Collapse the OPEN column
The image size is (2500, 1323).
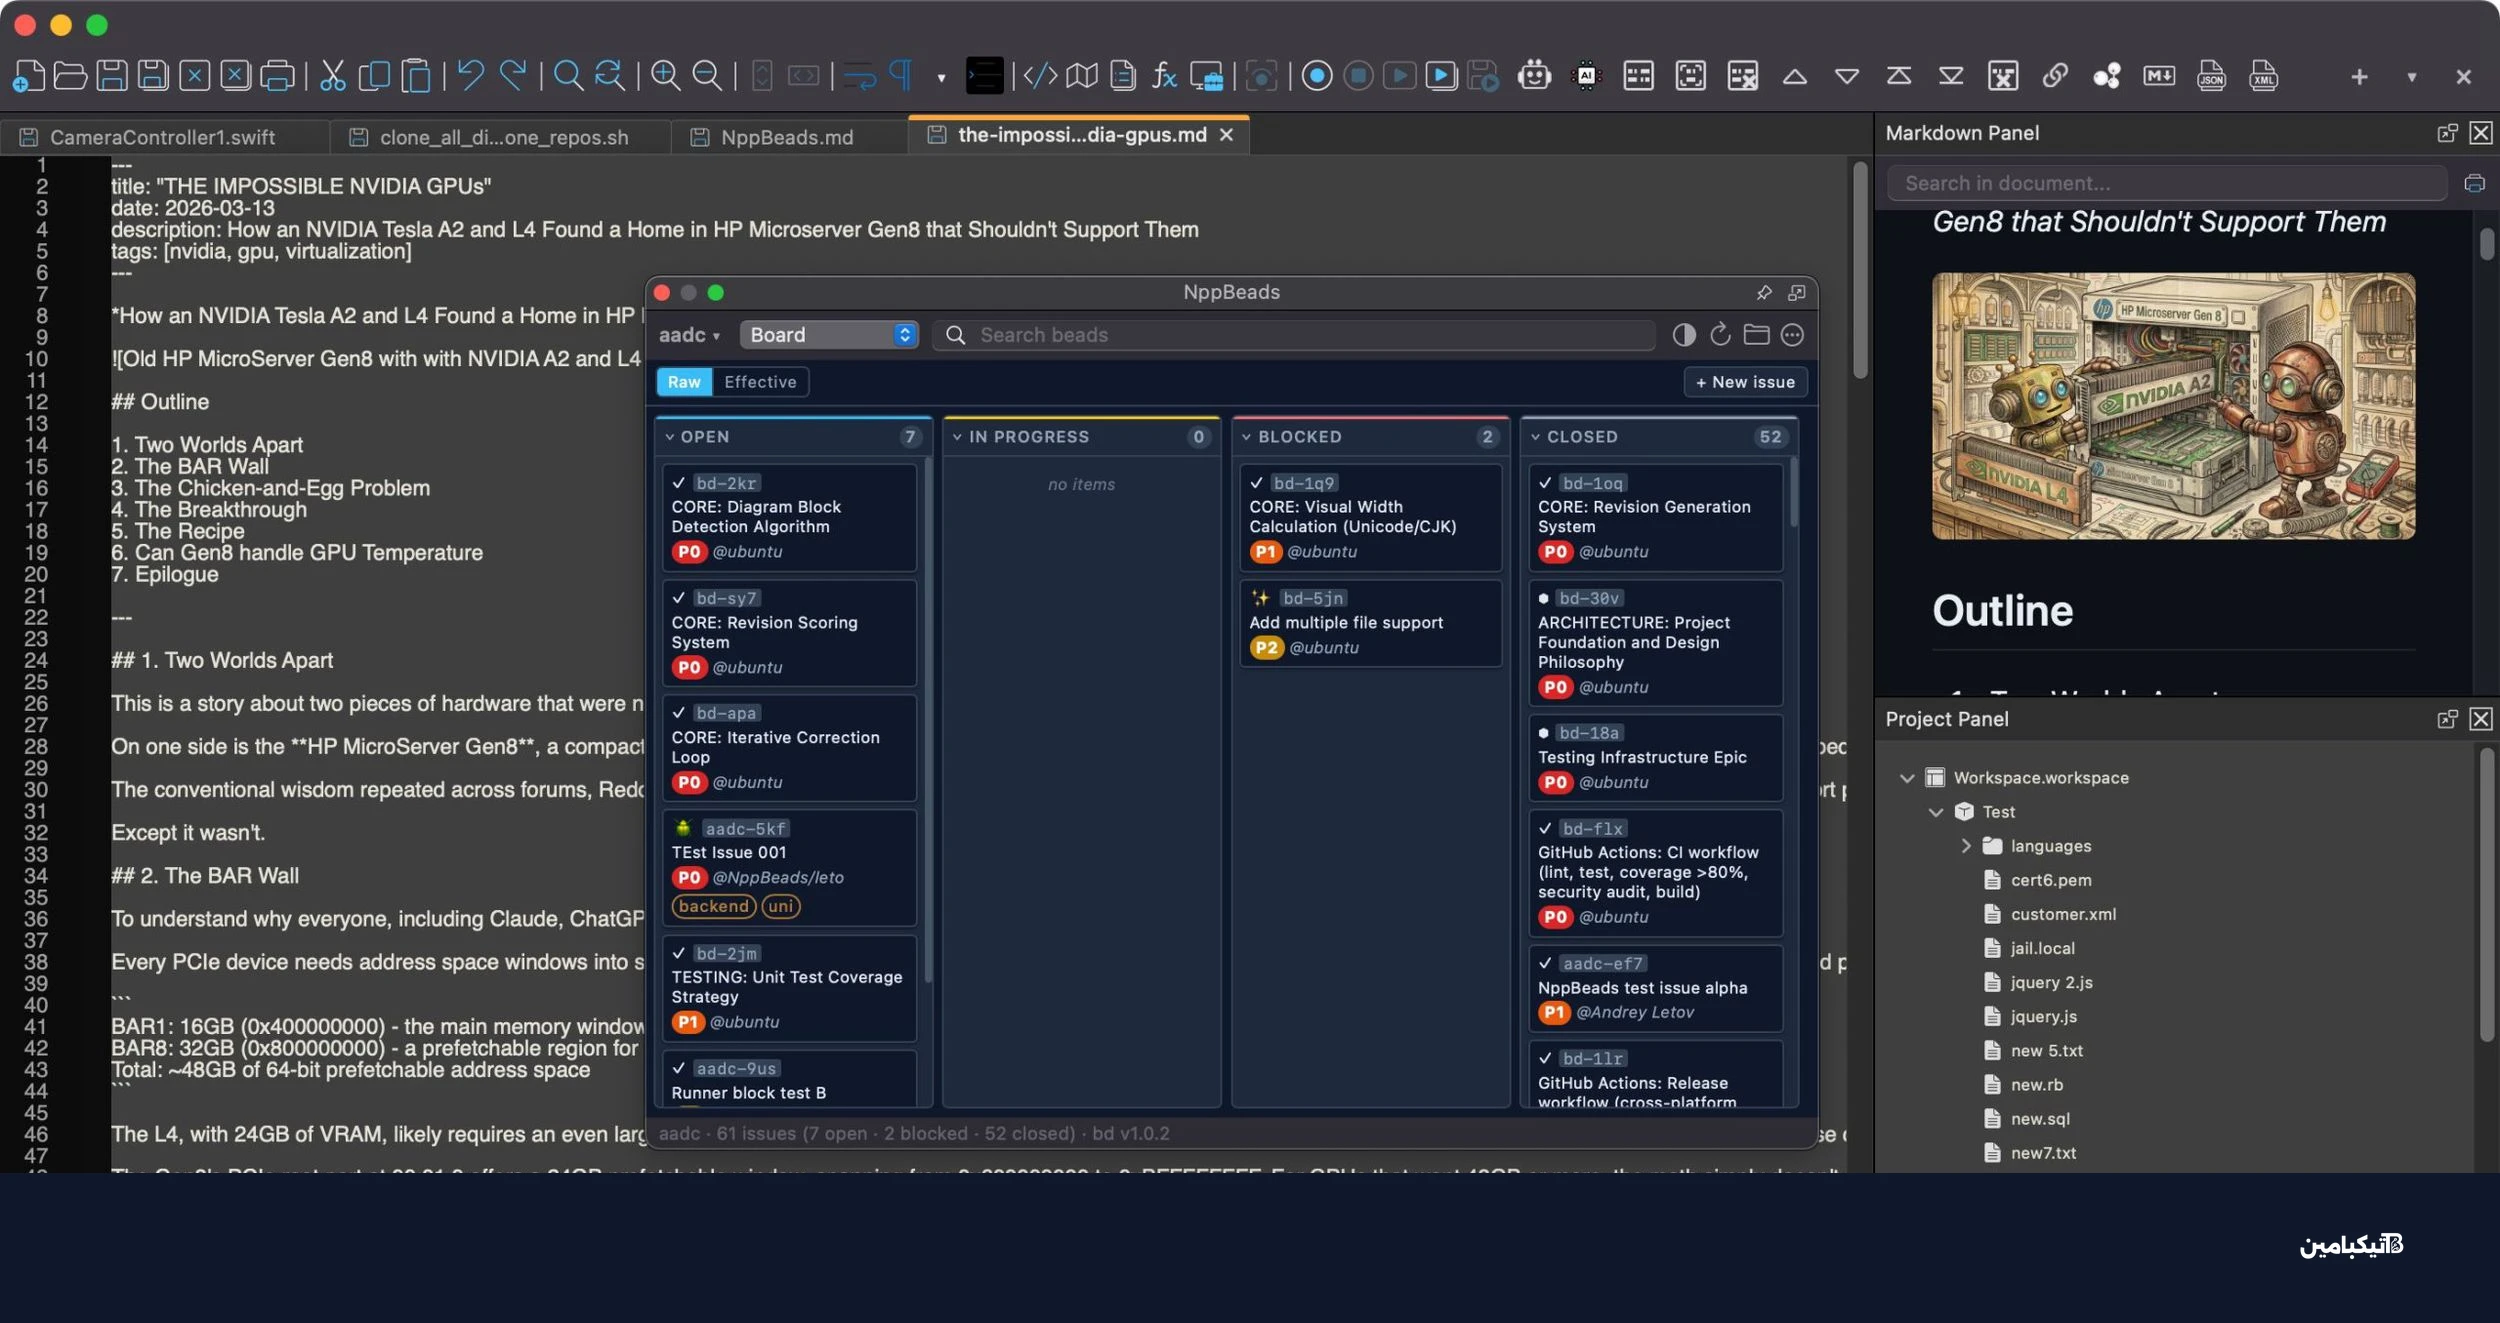point(669,437)
